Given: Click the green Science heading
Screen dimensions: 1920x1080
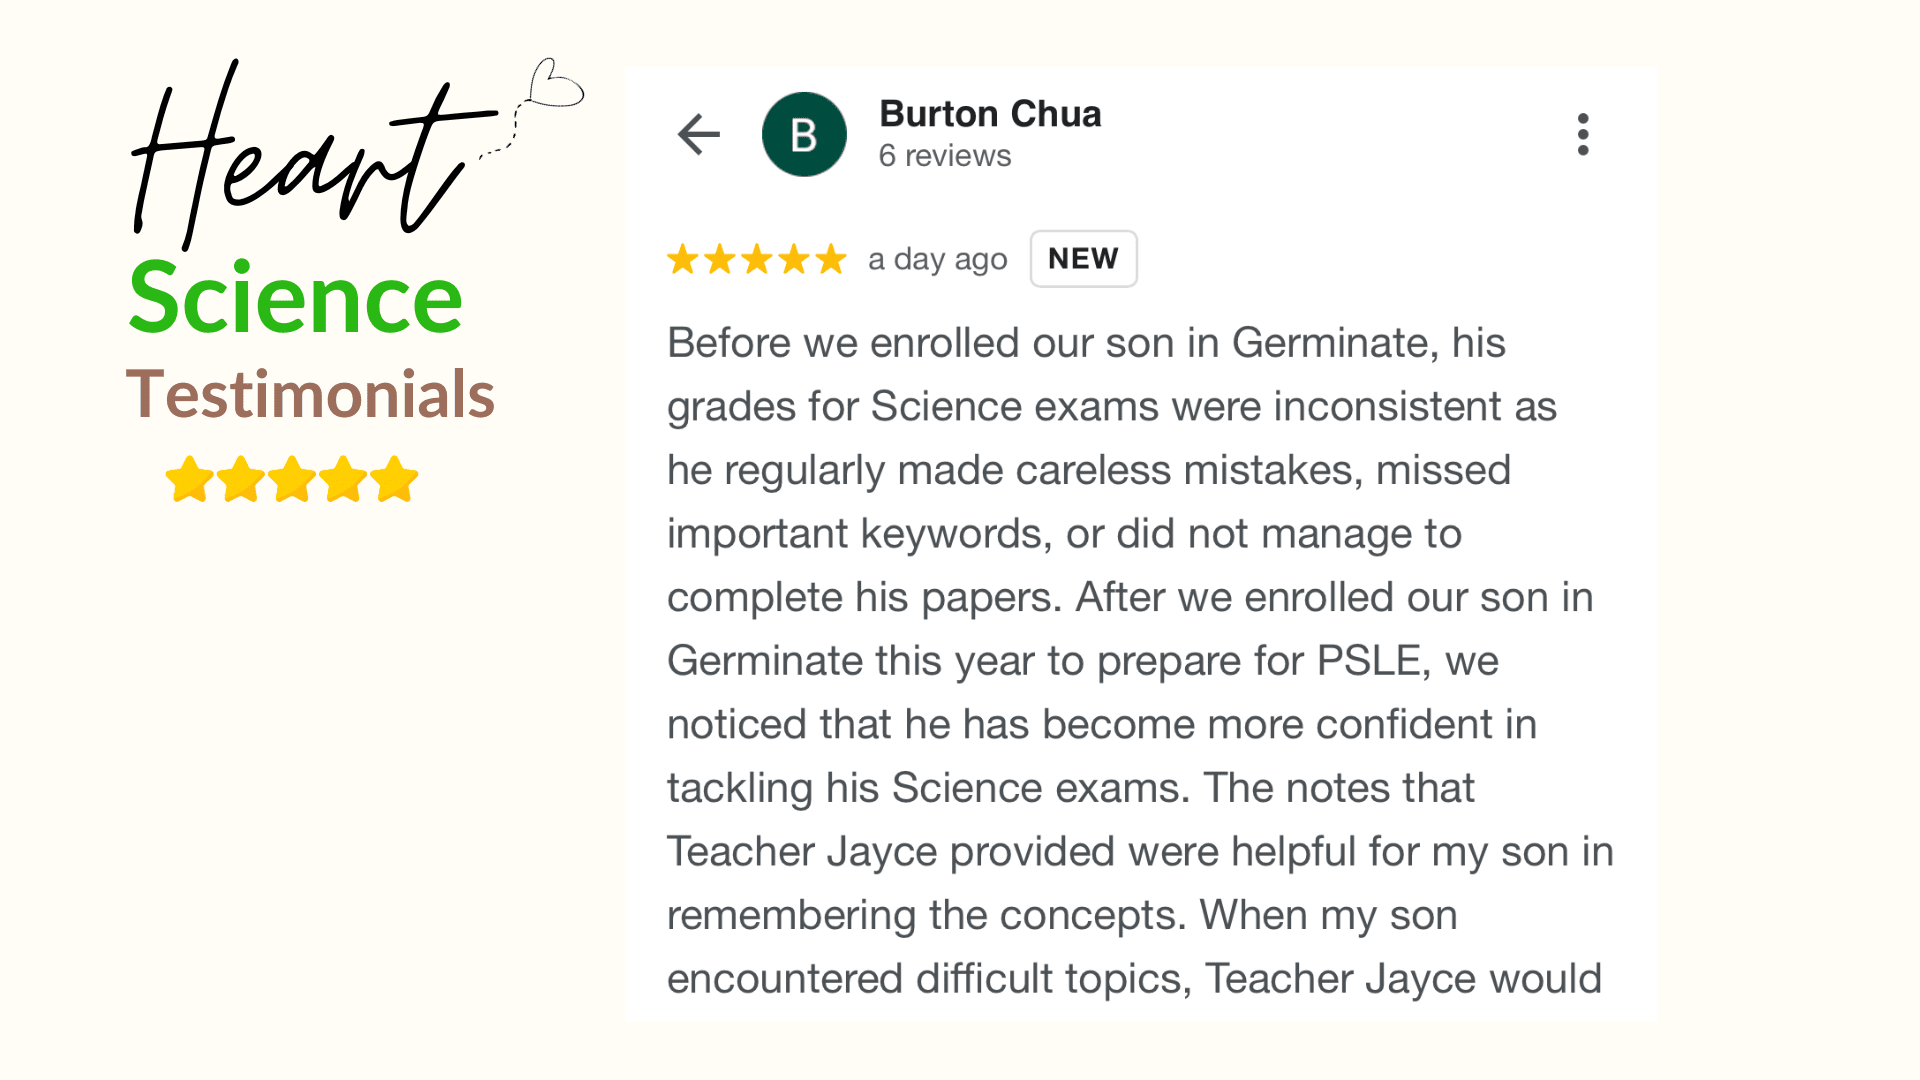Looking at the screenshot, I should point(296,298).
